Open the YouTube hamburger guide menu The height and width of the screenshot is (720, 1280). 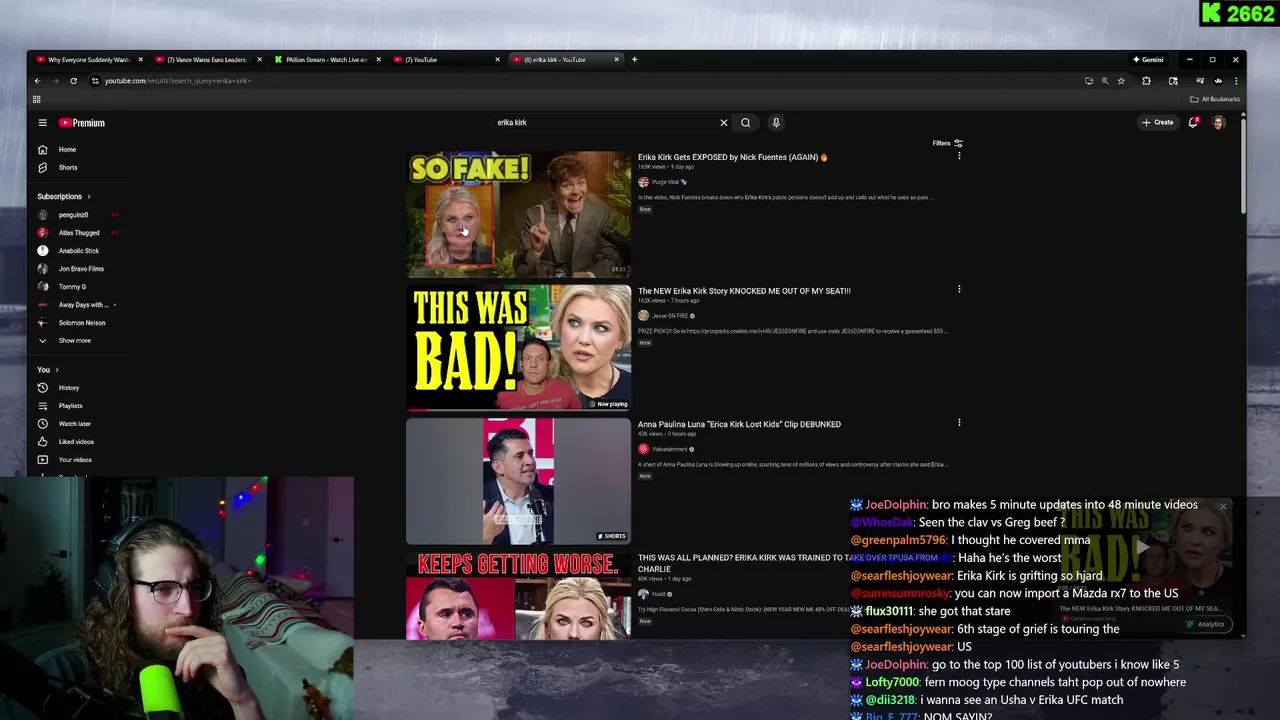point(42,123)
